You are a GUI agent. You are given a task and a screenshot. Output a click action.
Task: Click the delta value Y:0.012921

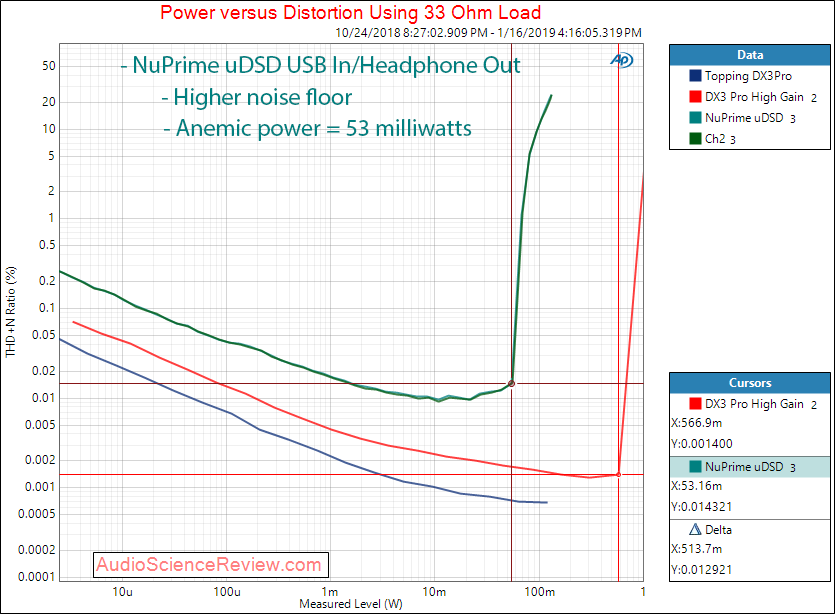tap(702, 570)
